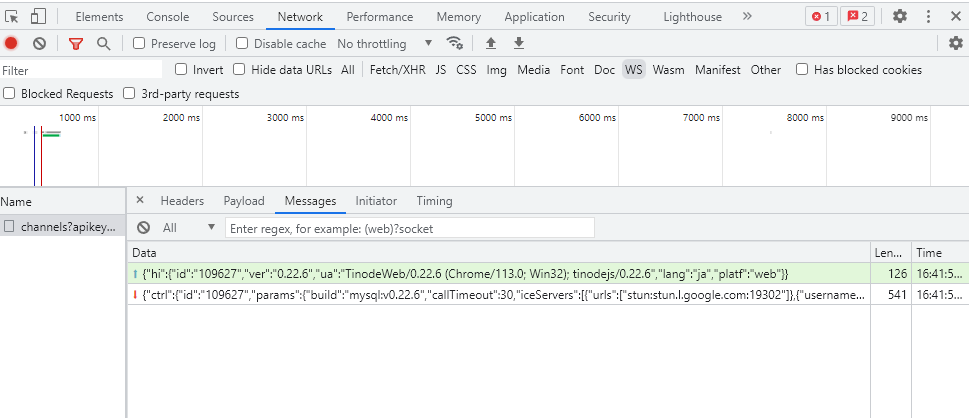Open the Headers tab

click(x=182, y=201)
